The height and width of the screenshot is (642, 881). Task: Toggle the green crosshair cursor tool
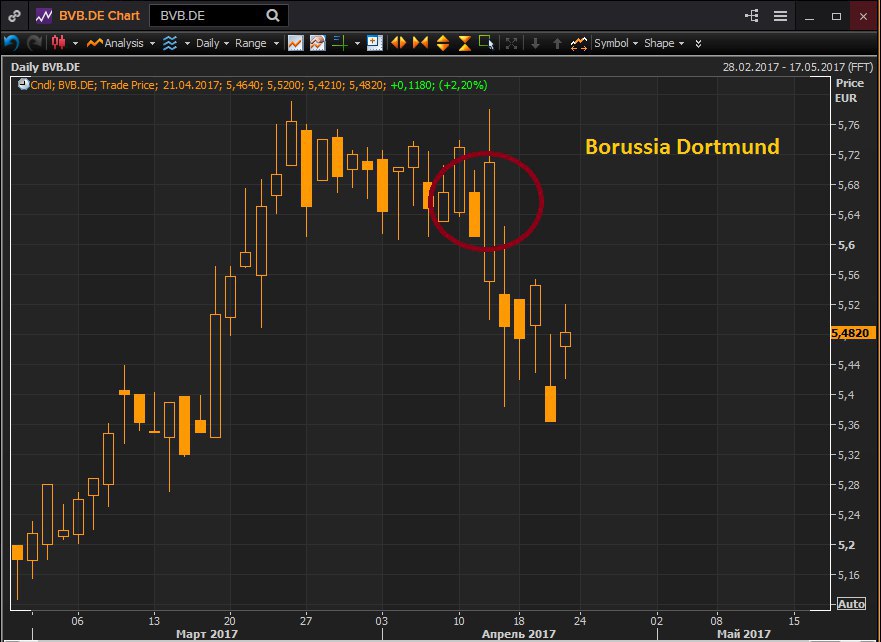[340, 43]
